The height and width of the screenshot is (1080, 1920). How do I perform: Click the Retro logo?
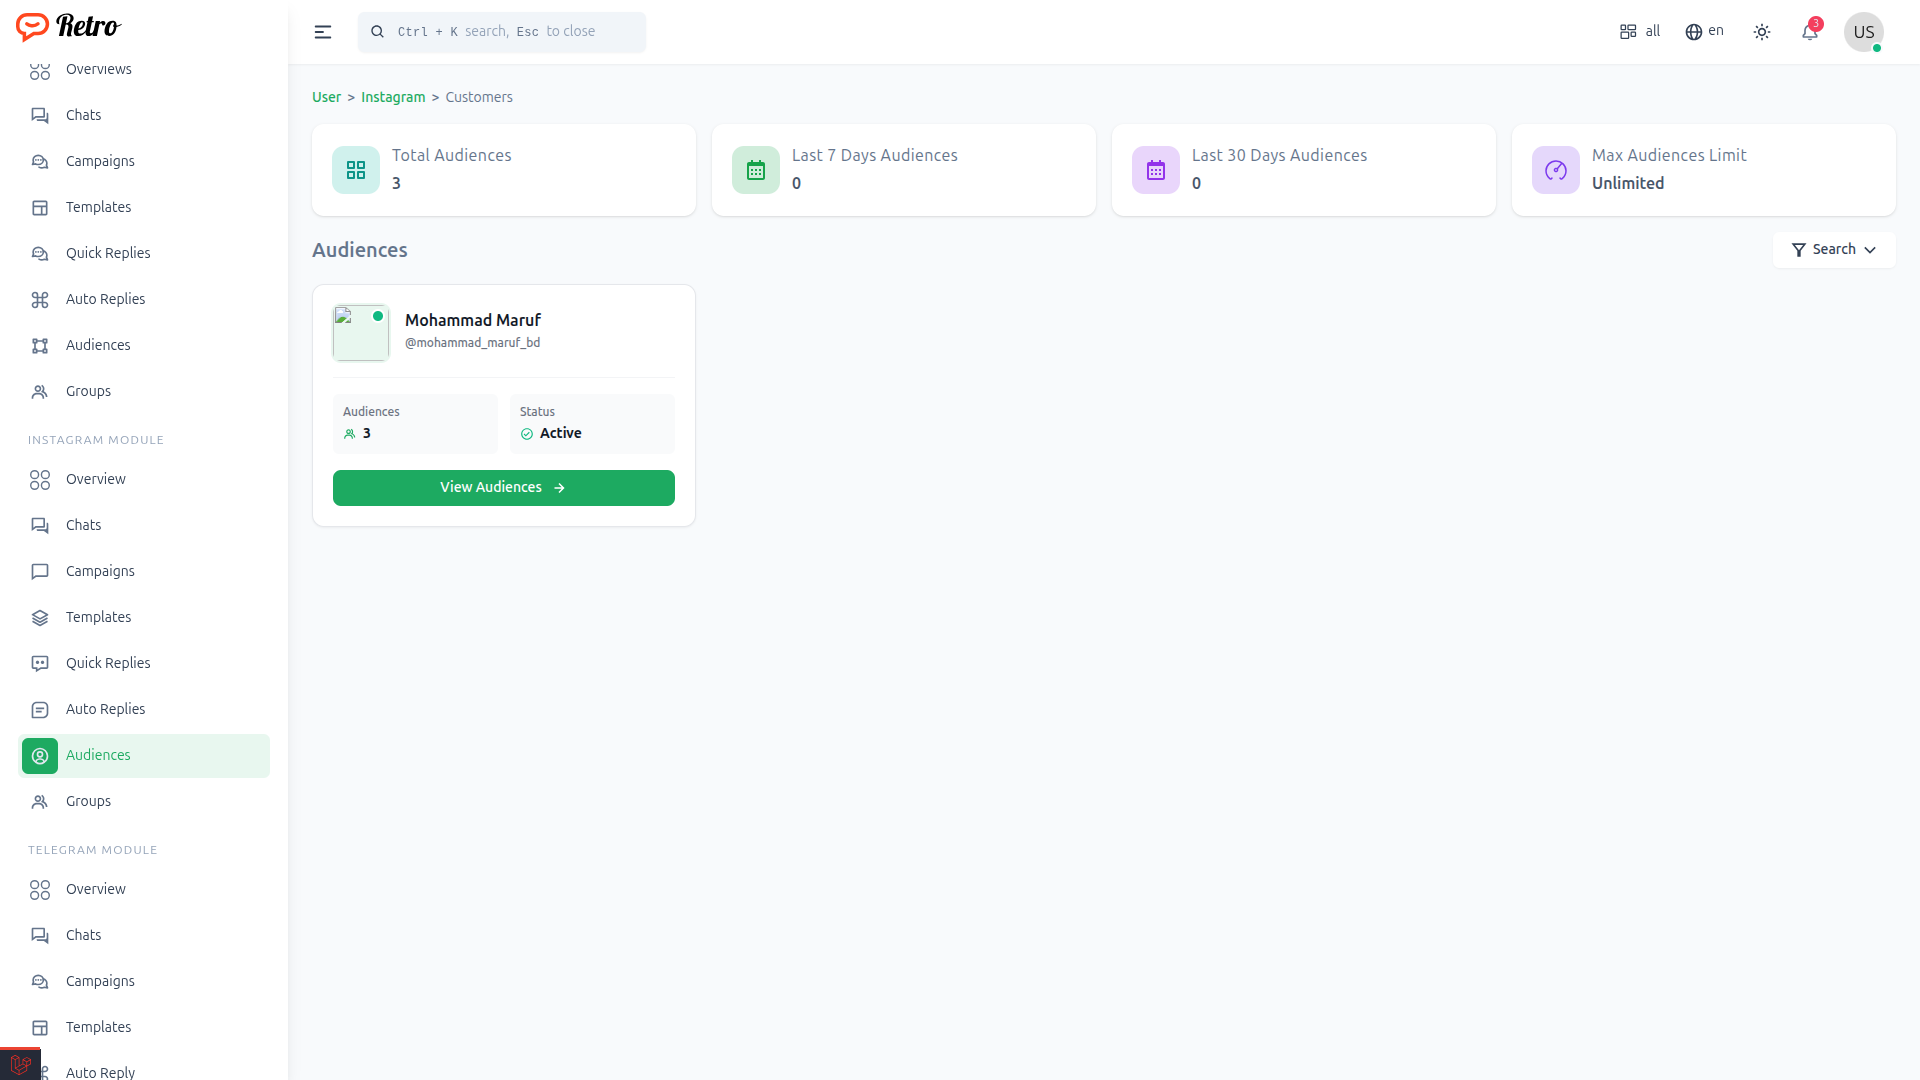[69, 26]
